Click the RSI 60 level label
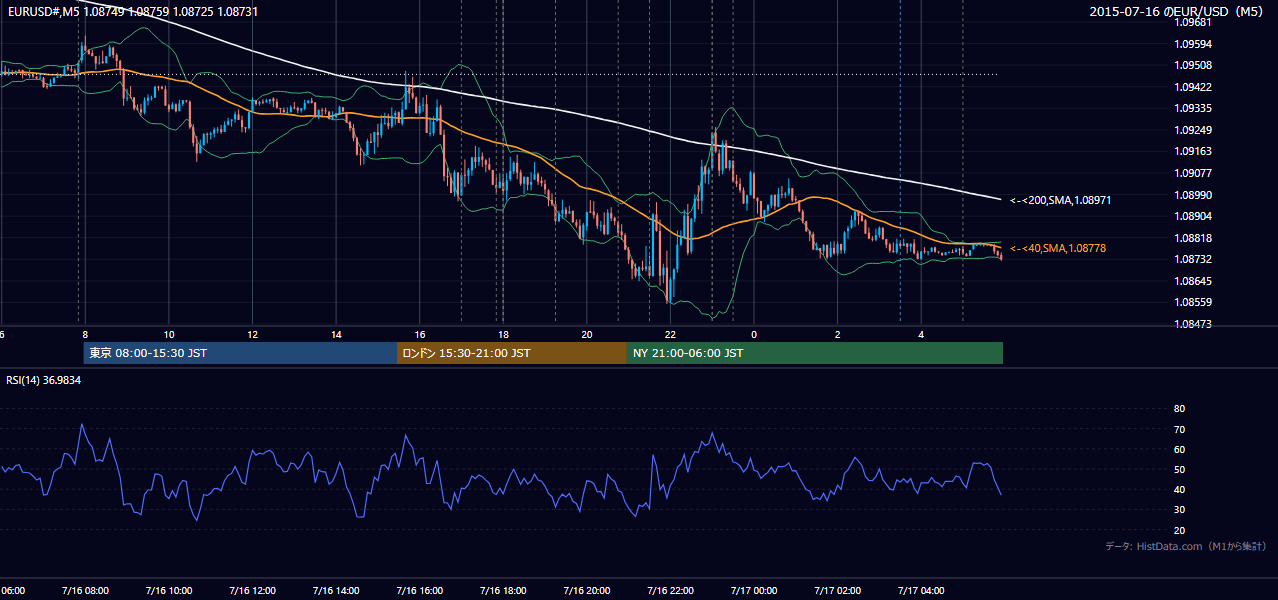This screenshot has width=1278, height=600. (x=1179, y=449)
